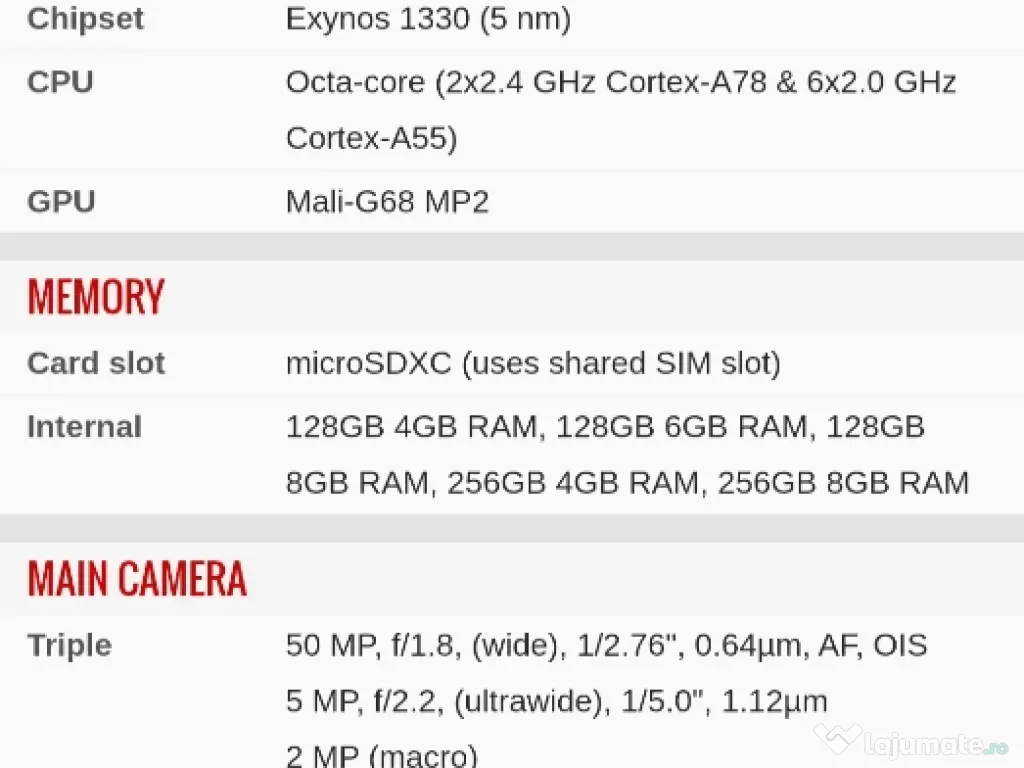
Task: Click the CPU spec label
Action: (60, 82)
